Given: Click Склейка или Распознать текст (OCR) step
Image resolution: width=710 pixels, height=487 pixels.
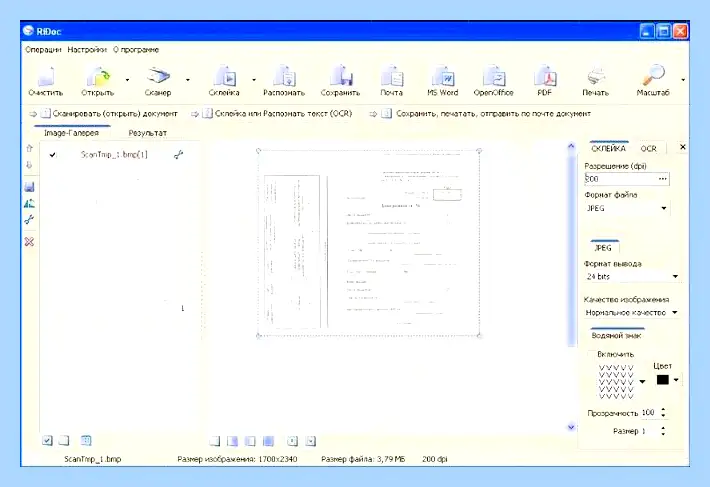Looking at the screenshot, I should pyautogui.click(x=272, y=114).
